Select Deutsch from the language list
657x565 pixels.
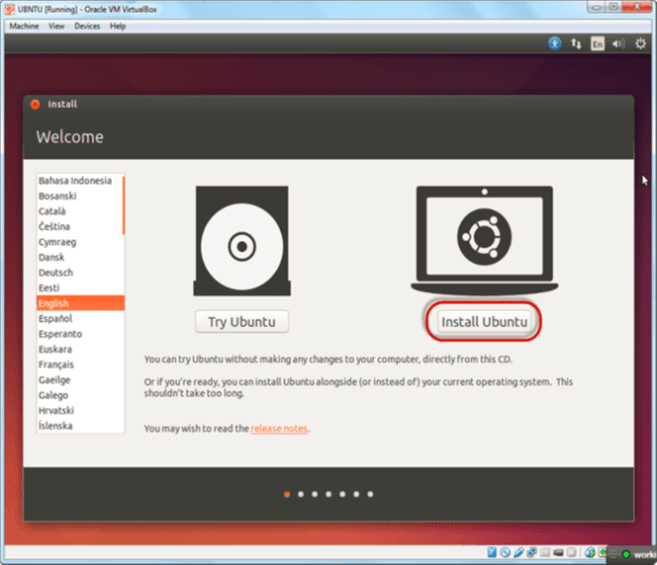click(56, 272)
